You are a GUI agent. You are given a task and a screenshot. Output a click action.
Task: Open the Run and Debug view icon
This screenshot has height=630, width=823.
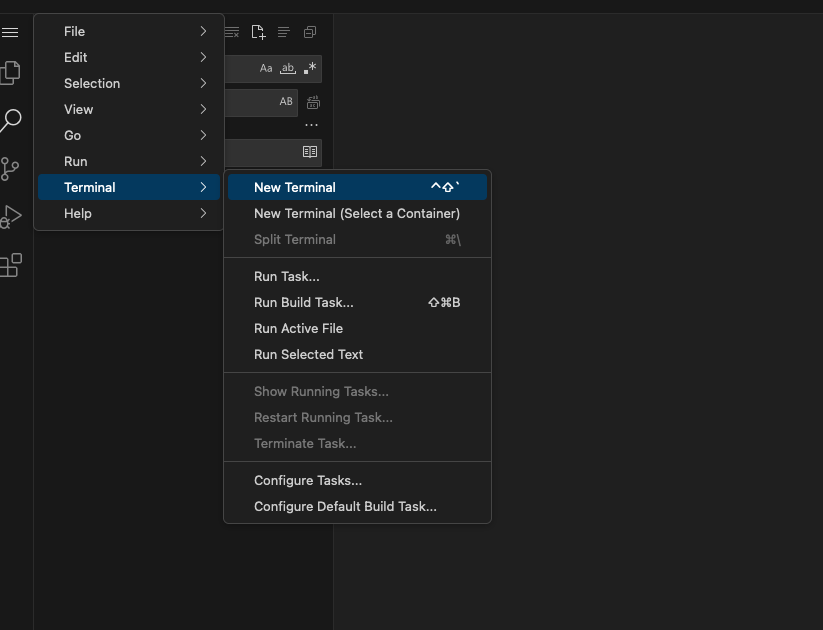point(10,216)
